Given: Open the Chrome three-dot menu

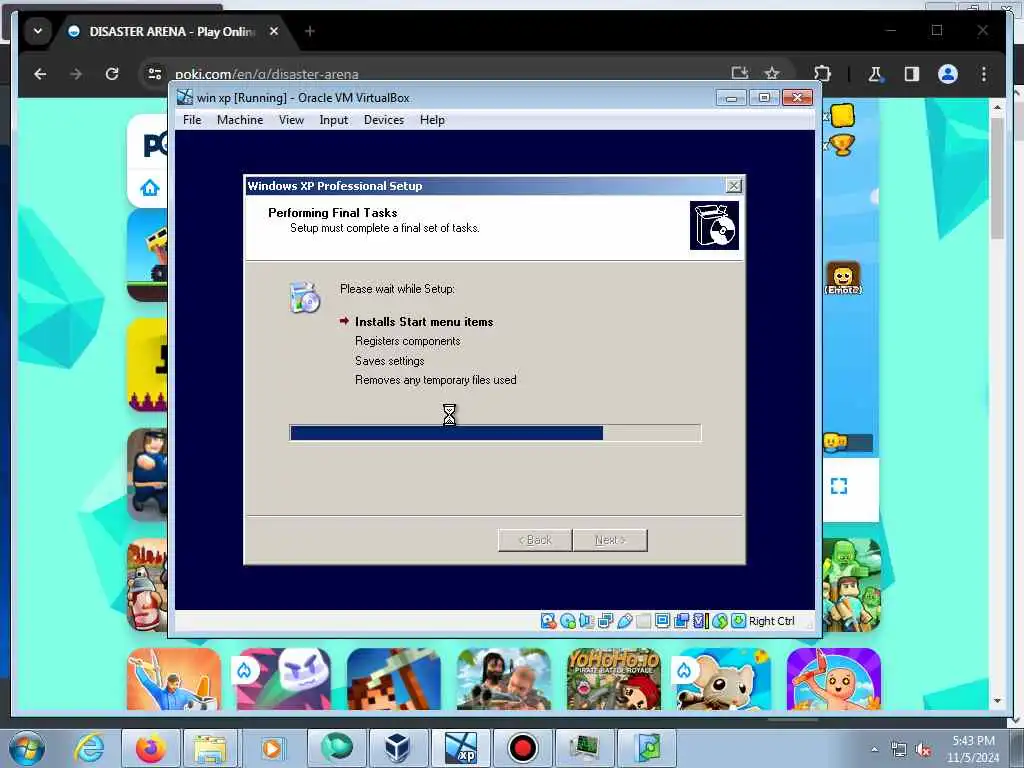Looking at the screenshot, I should pyautogui.click(x=984, y=74).
